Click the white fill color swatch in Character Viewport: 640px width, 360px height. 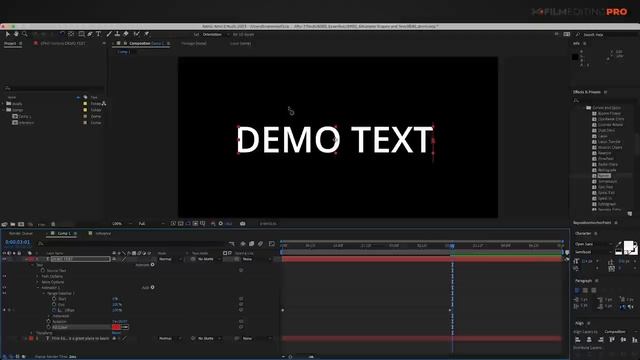click(x=628, y=245)
